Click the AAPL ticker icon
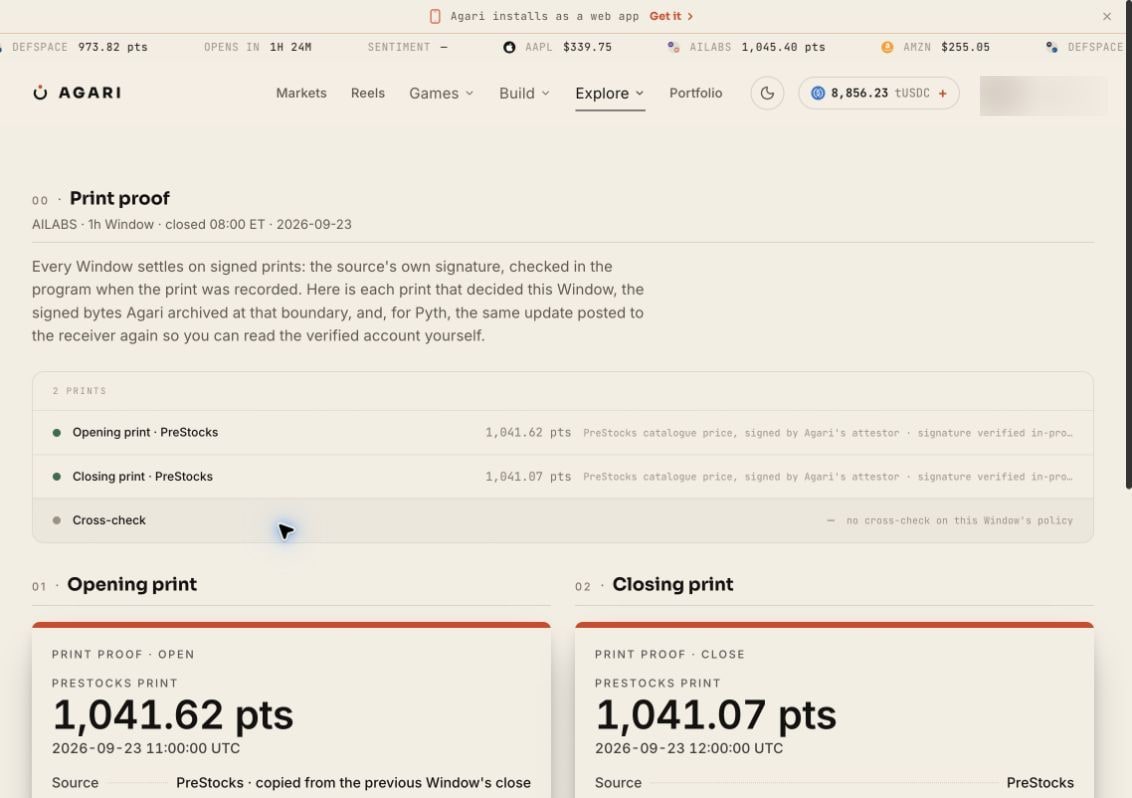This screenshot has width=1132, height=798. 509,47
